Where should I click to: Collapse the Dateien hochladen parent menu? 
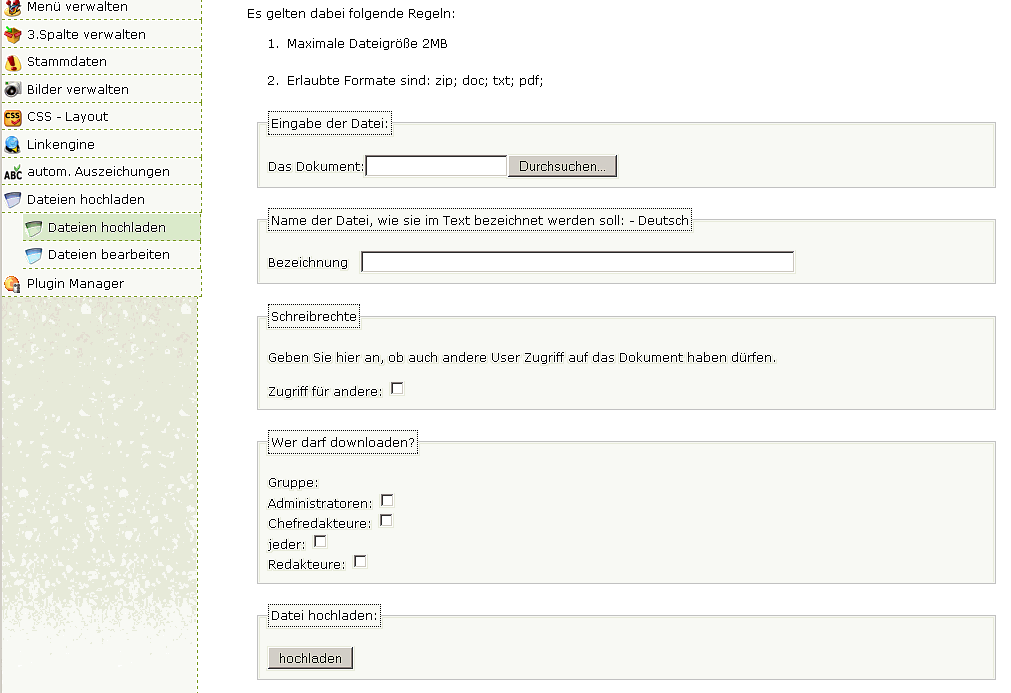pos(85,200)
